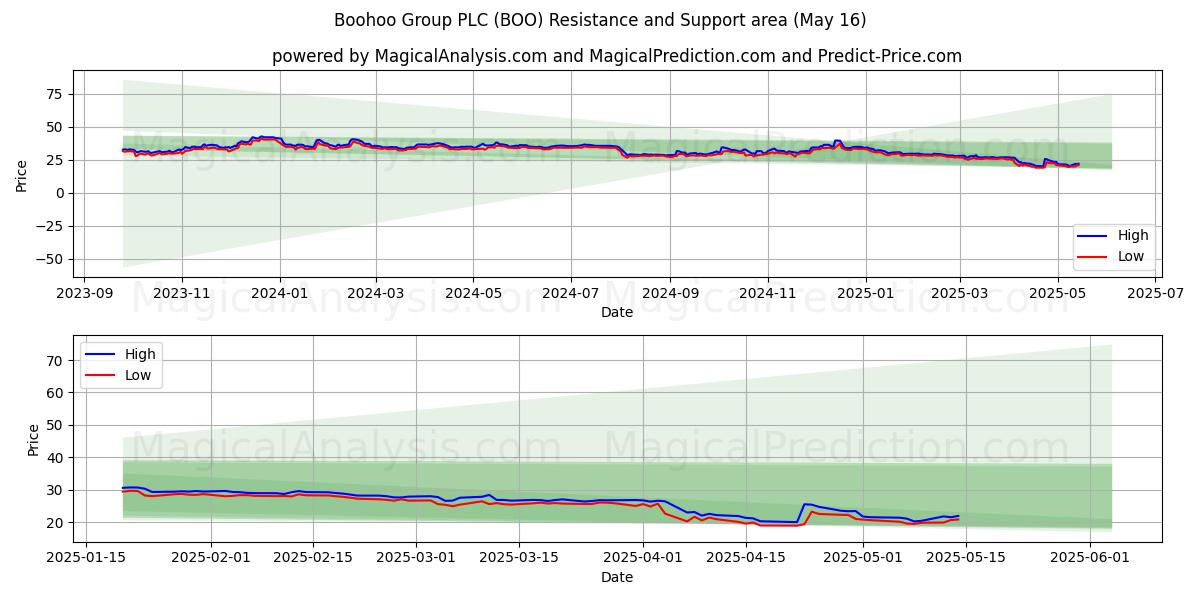Click the '2025-01-15' tick label
Screen dimensions: 1200x600
point(86,558)
